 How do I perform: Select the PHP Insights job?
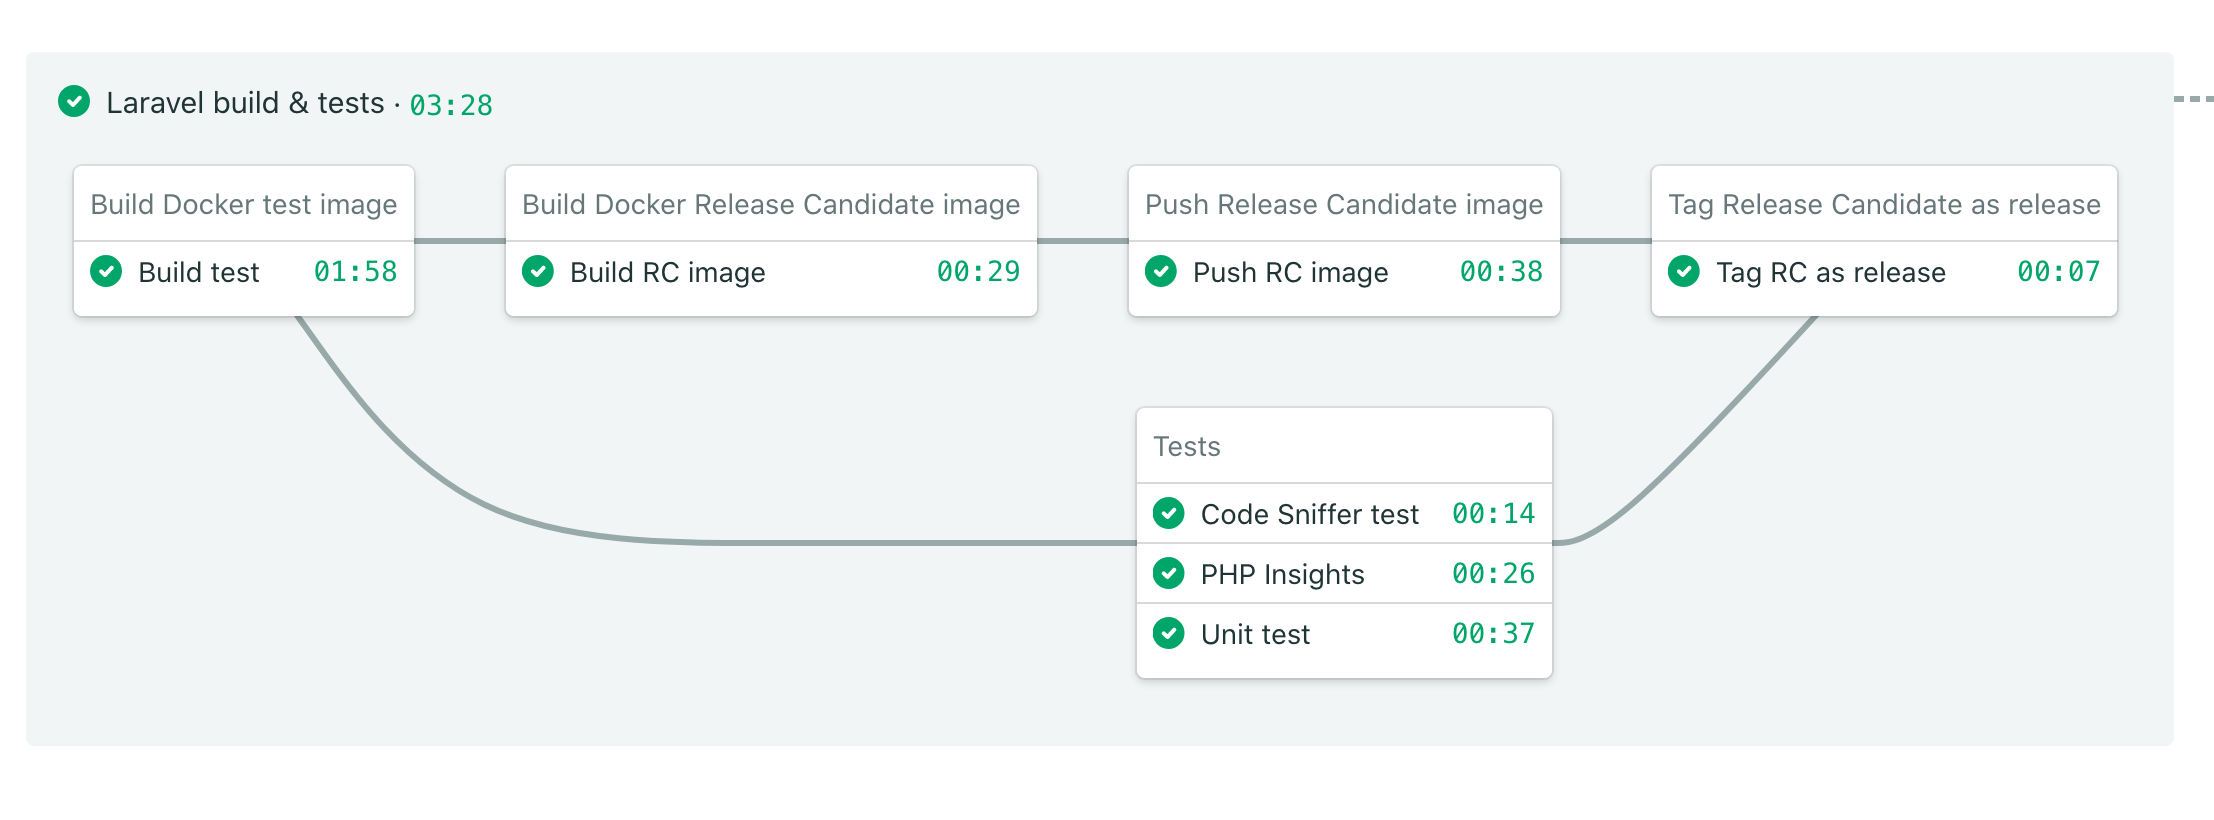click(x=1282, y=575)
